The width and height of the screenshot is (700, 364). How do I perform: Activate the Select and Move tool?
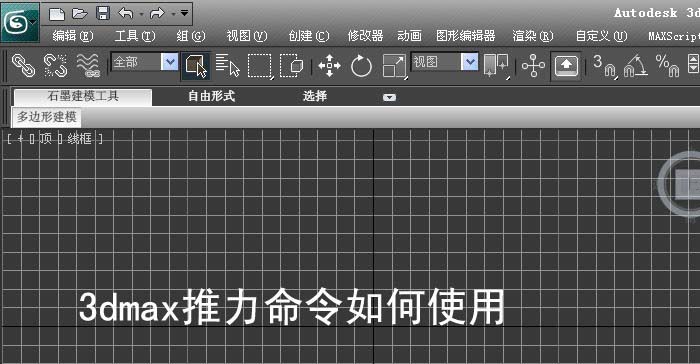(x=329, y=66)
